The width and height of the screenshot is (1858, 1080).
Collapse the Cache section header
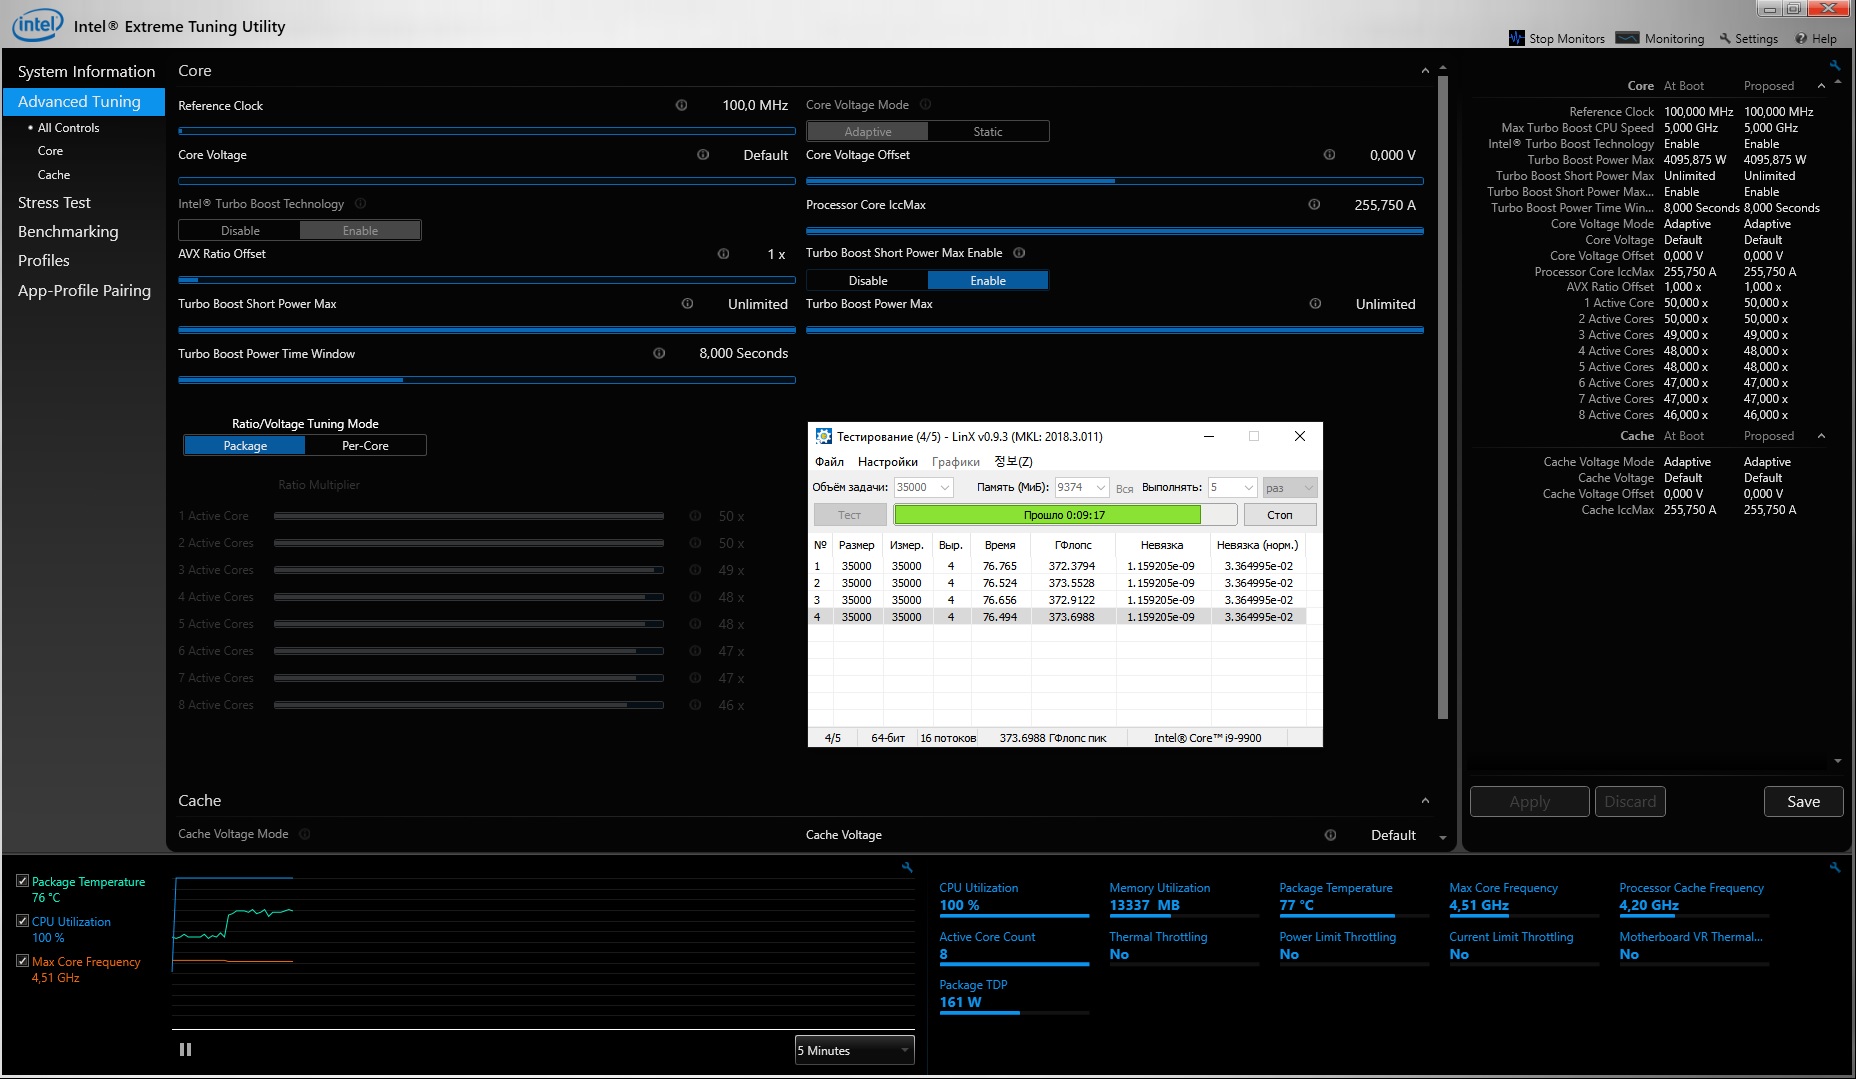(x=1425, y=801)
